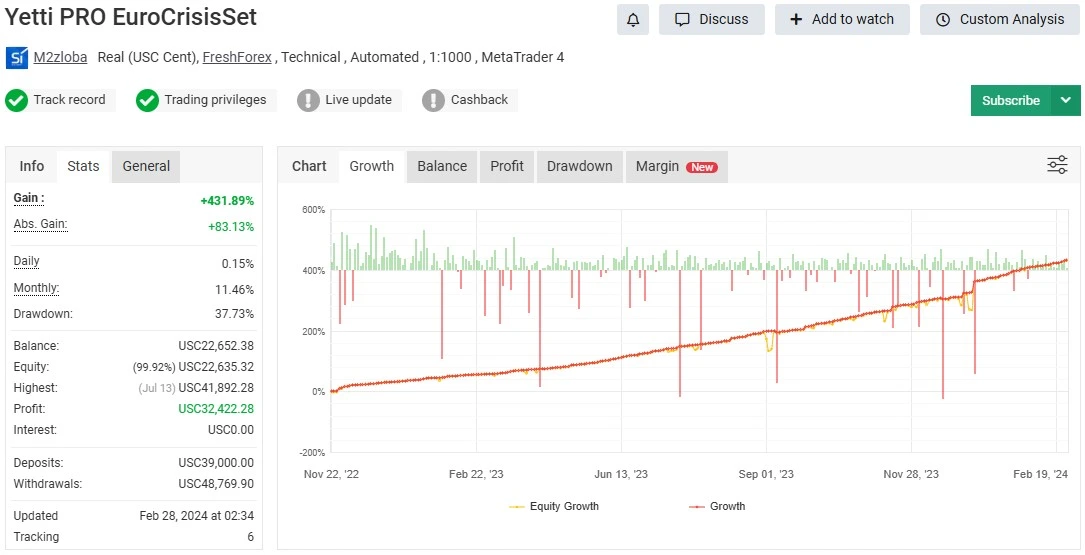Switch to the General info tab
Image resolution: width=1085 pixels, height=555 pixels.
pyautogui.click(x=146, y=166)
